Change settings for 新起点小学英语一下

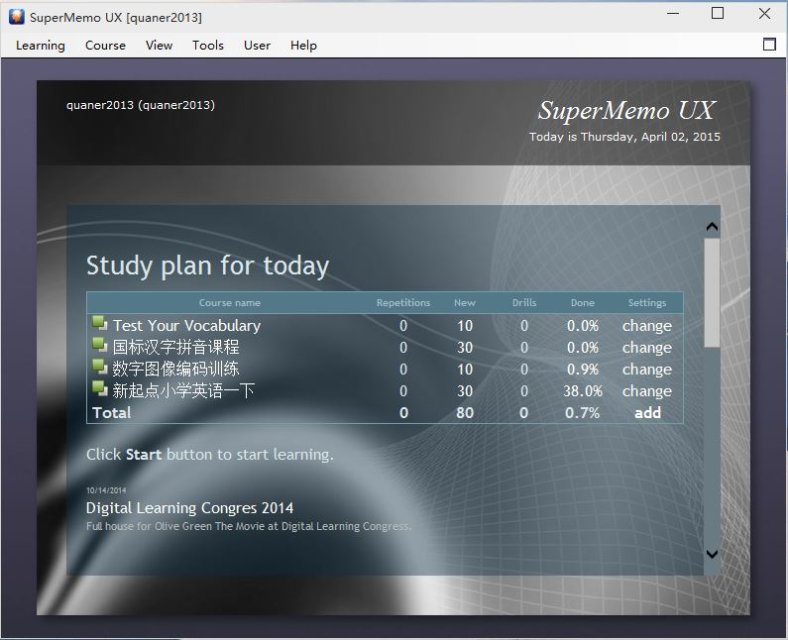(x=647, y=391)
